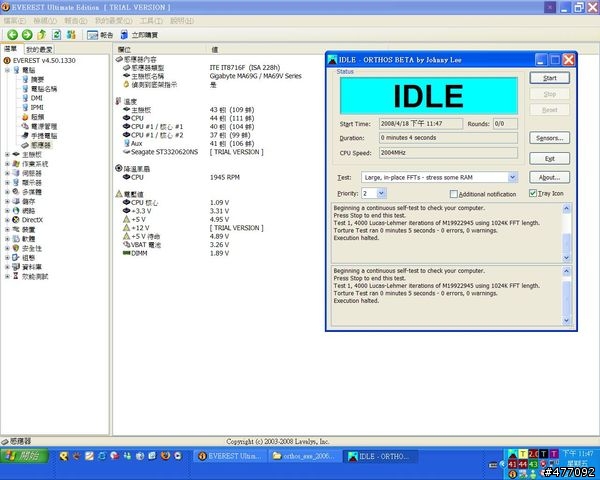
Task: Open the orthos folder taskbar button
Action: coord(305,456)
